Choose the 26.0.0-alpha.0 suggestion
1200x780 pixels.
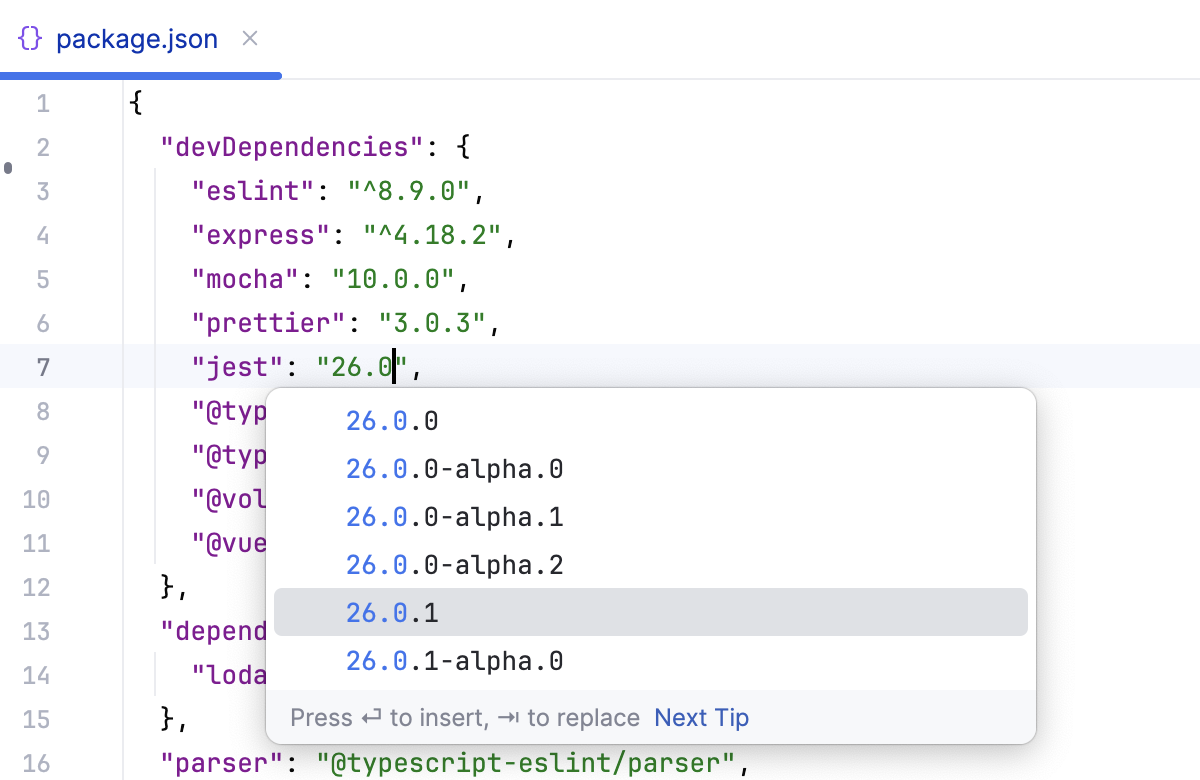click(455, 468)
